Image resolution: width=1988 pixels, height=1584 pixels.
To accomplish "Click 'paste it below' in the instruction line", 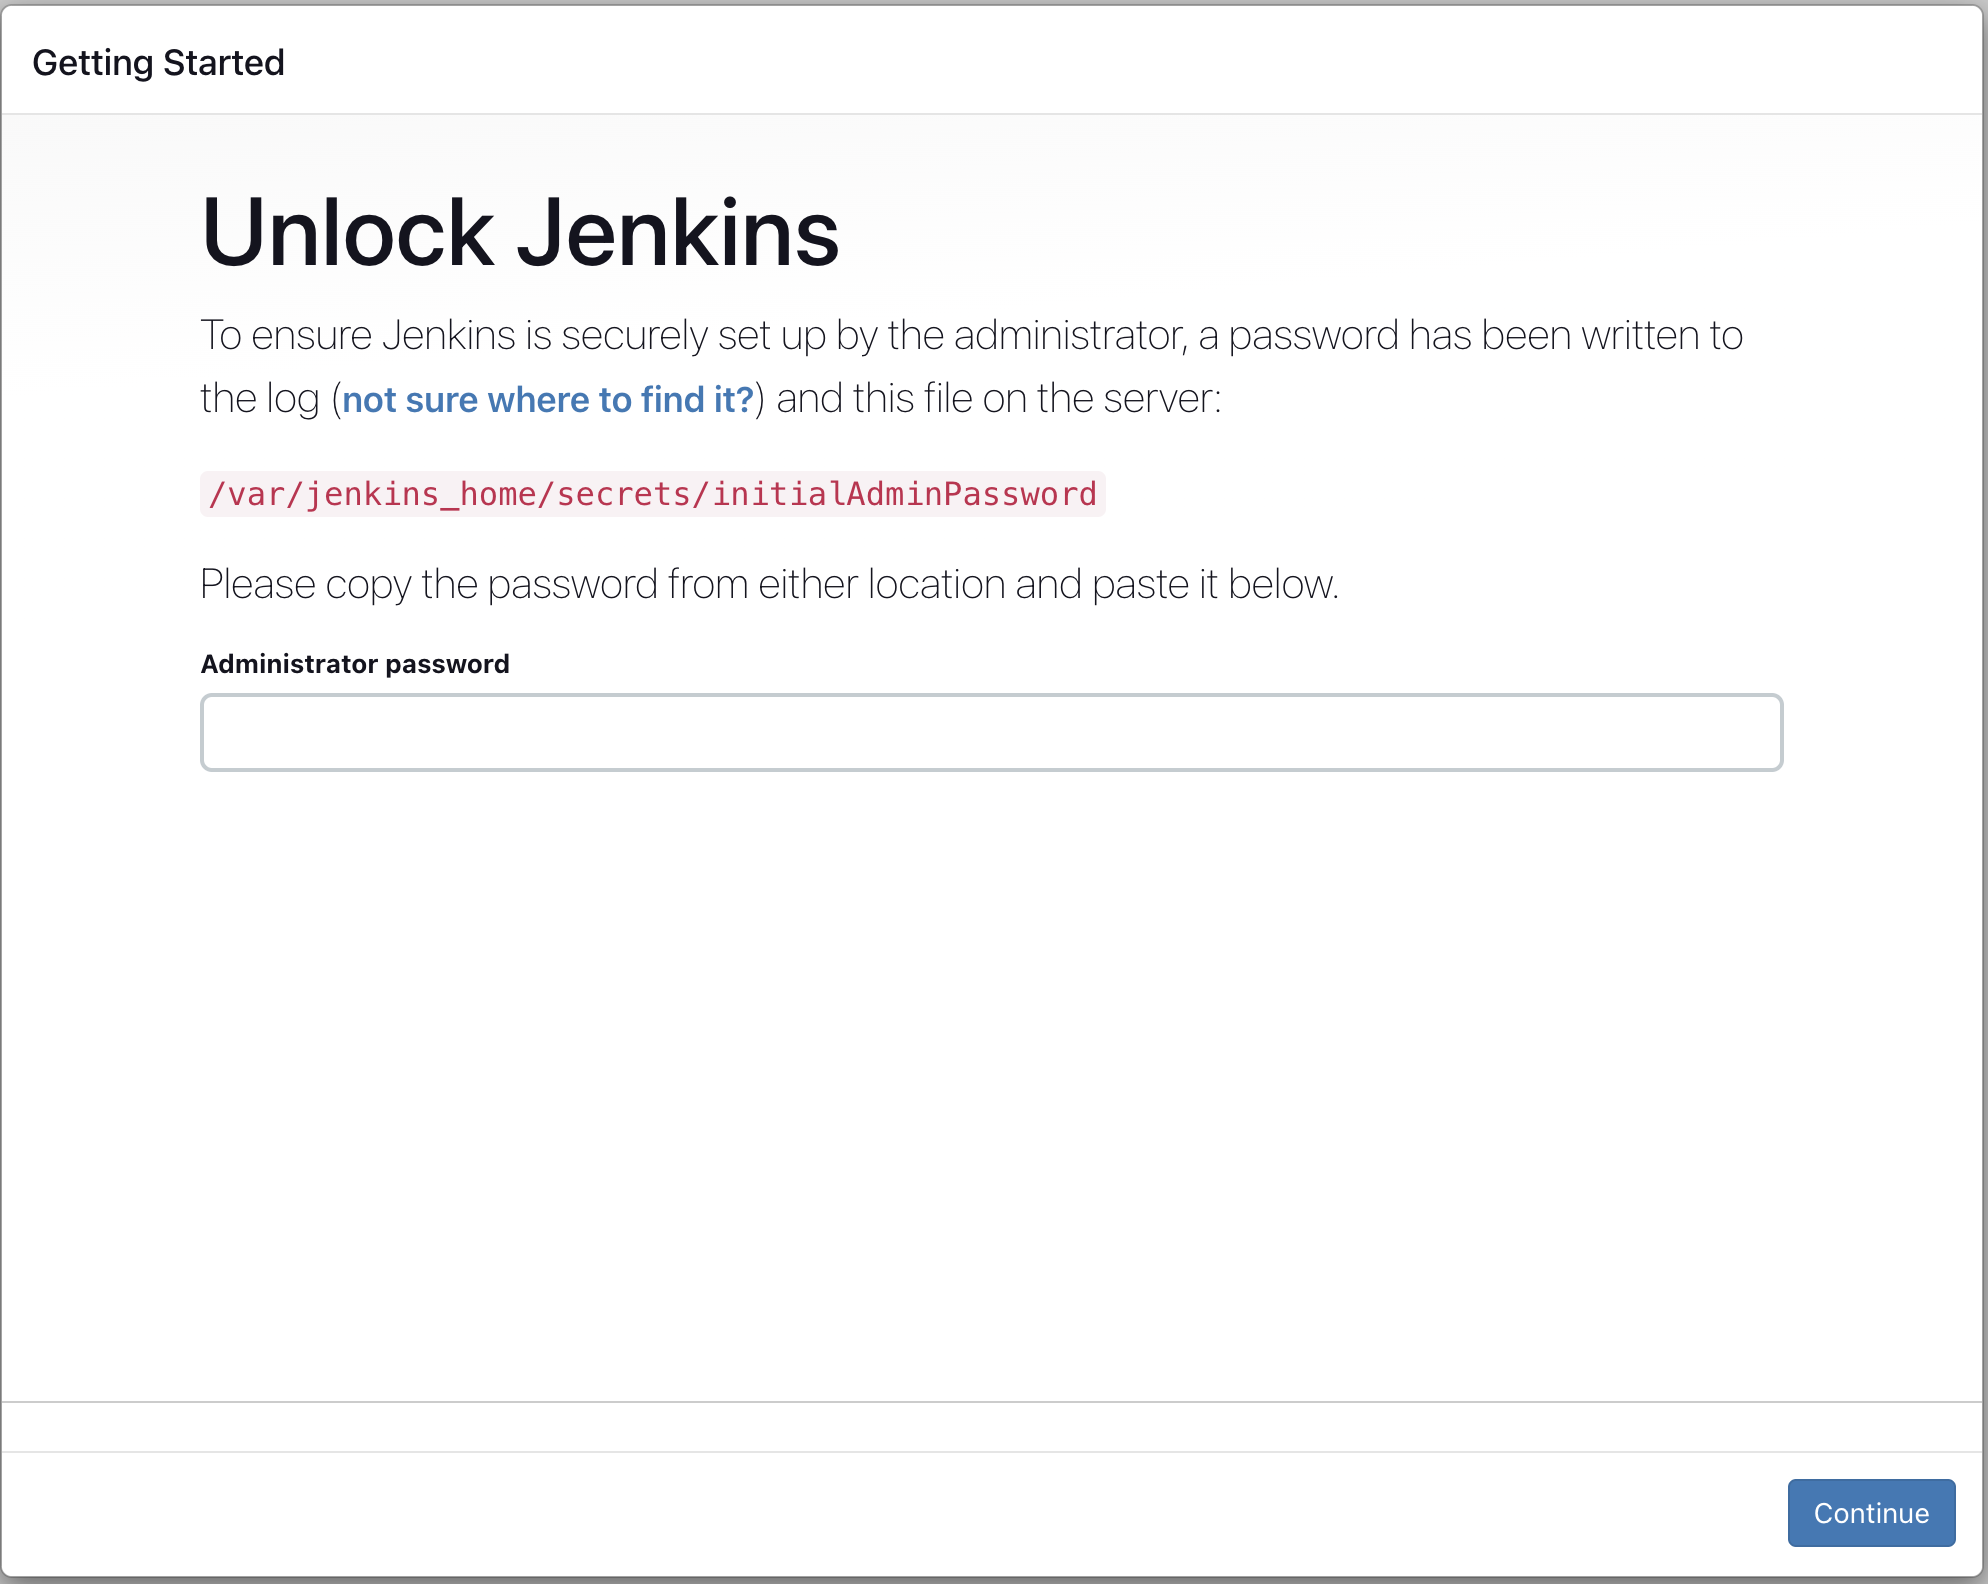I will (x=1214, y=584).
